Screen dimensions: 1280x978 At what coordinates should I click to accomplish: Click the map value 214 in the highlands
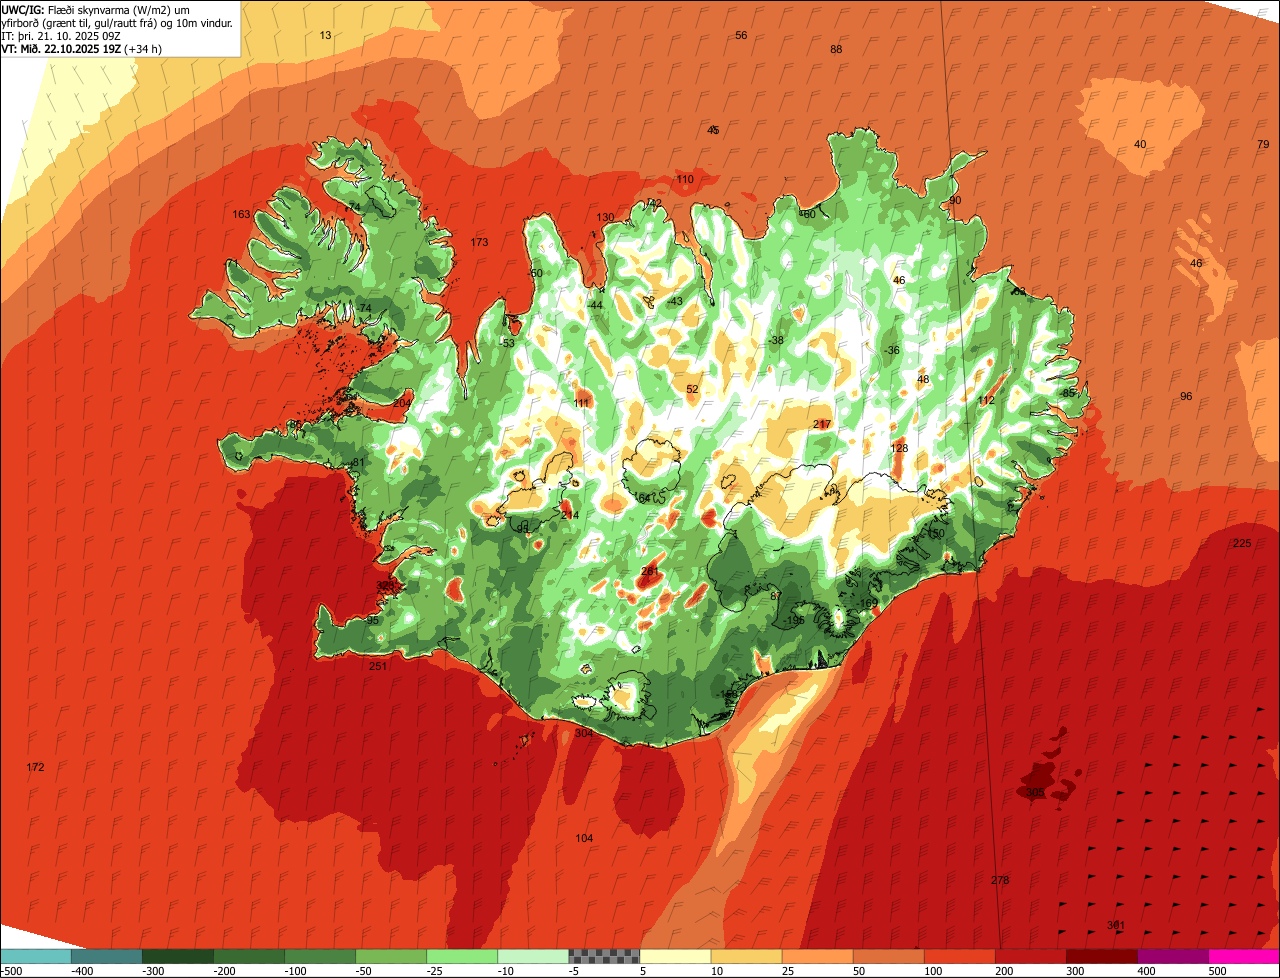point(570,515)
